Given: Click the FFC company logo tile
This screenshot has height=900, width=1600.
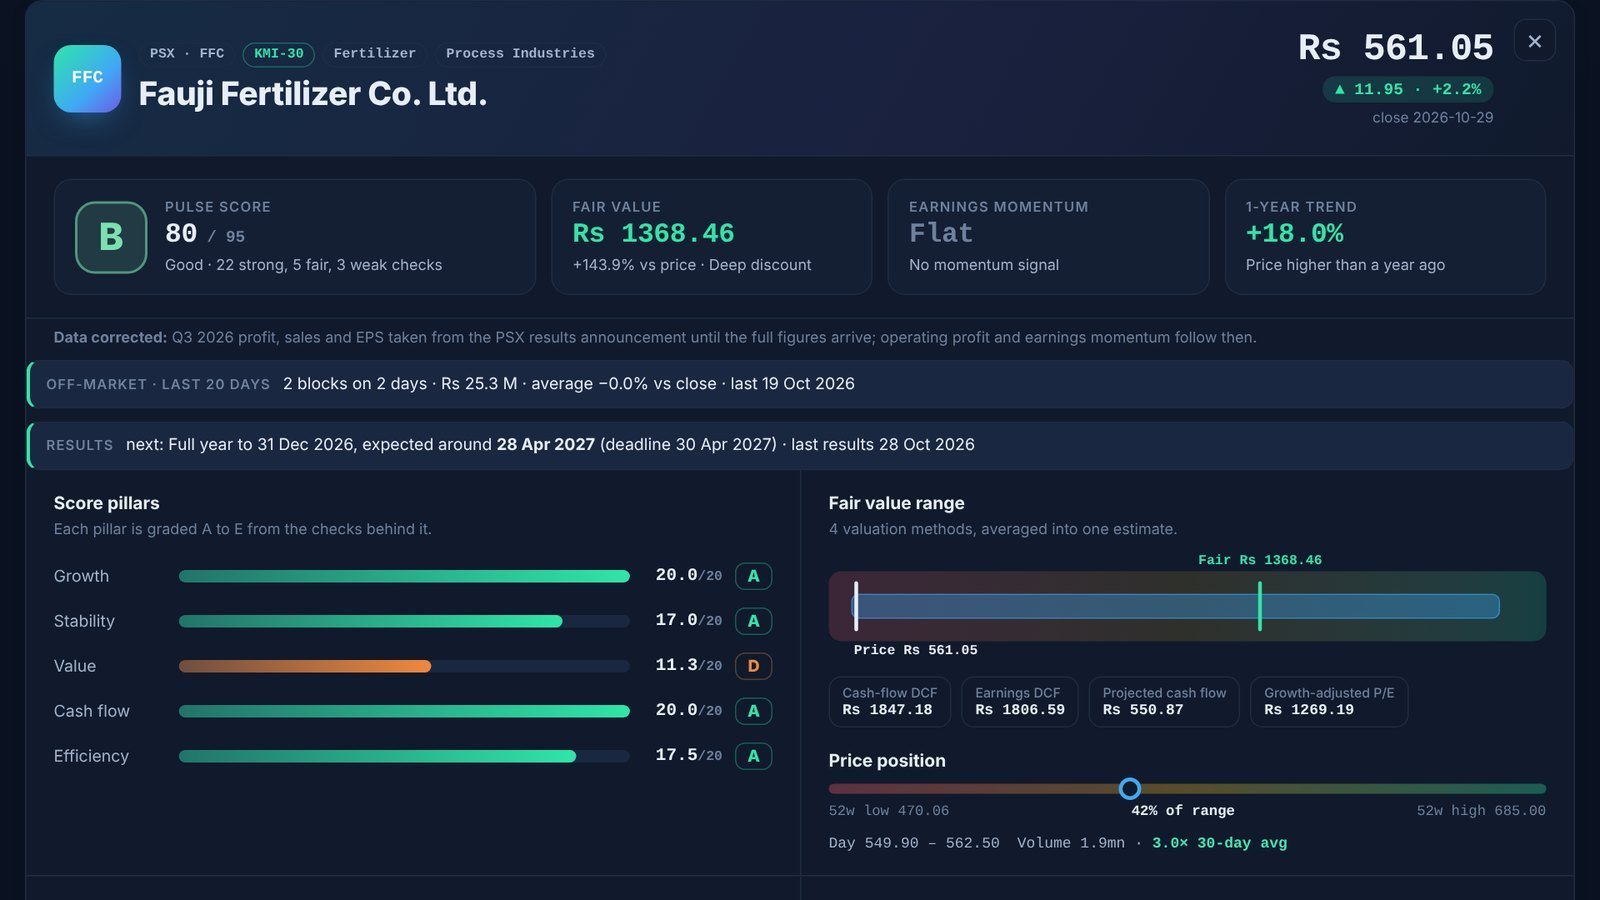Looking at the screenshot, I should 87,78.
